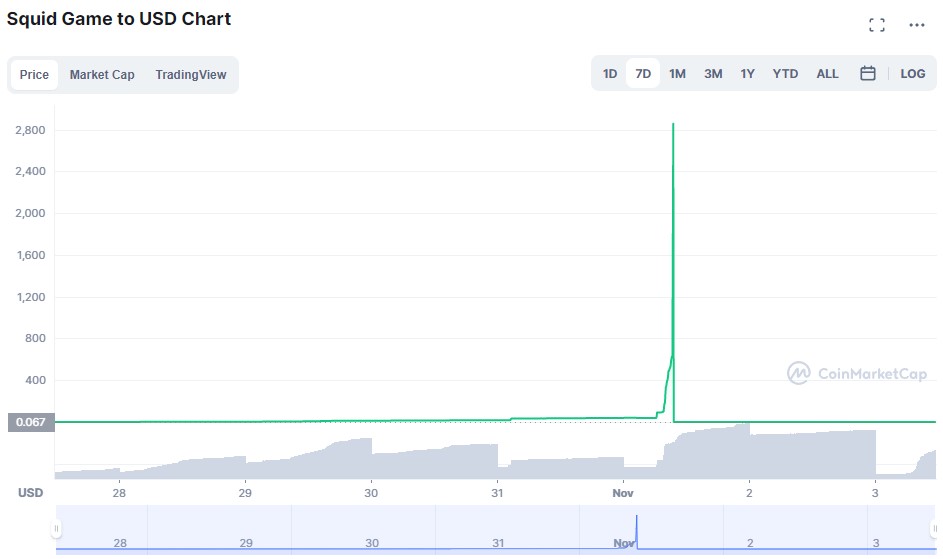Click the 31 date label on x-axis
The image size is (943, 559).
pos(497,493)
